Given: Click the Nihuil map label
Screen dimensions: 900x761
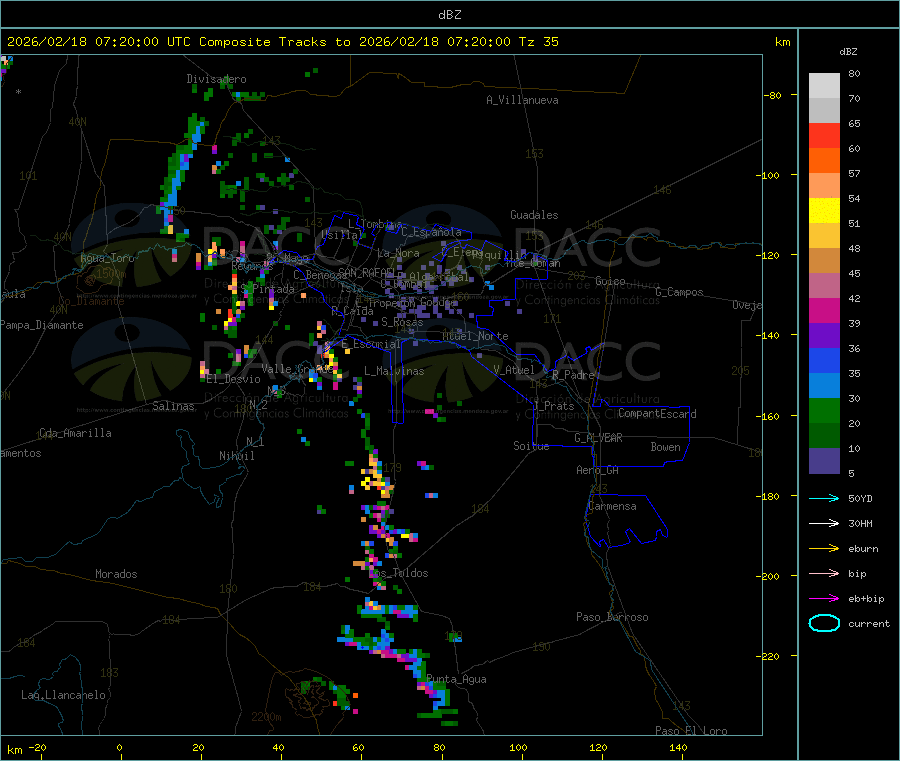Looking at the screenshot, I should click(x=237, y=456).
